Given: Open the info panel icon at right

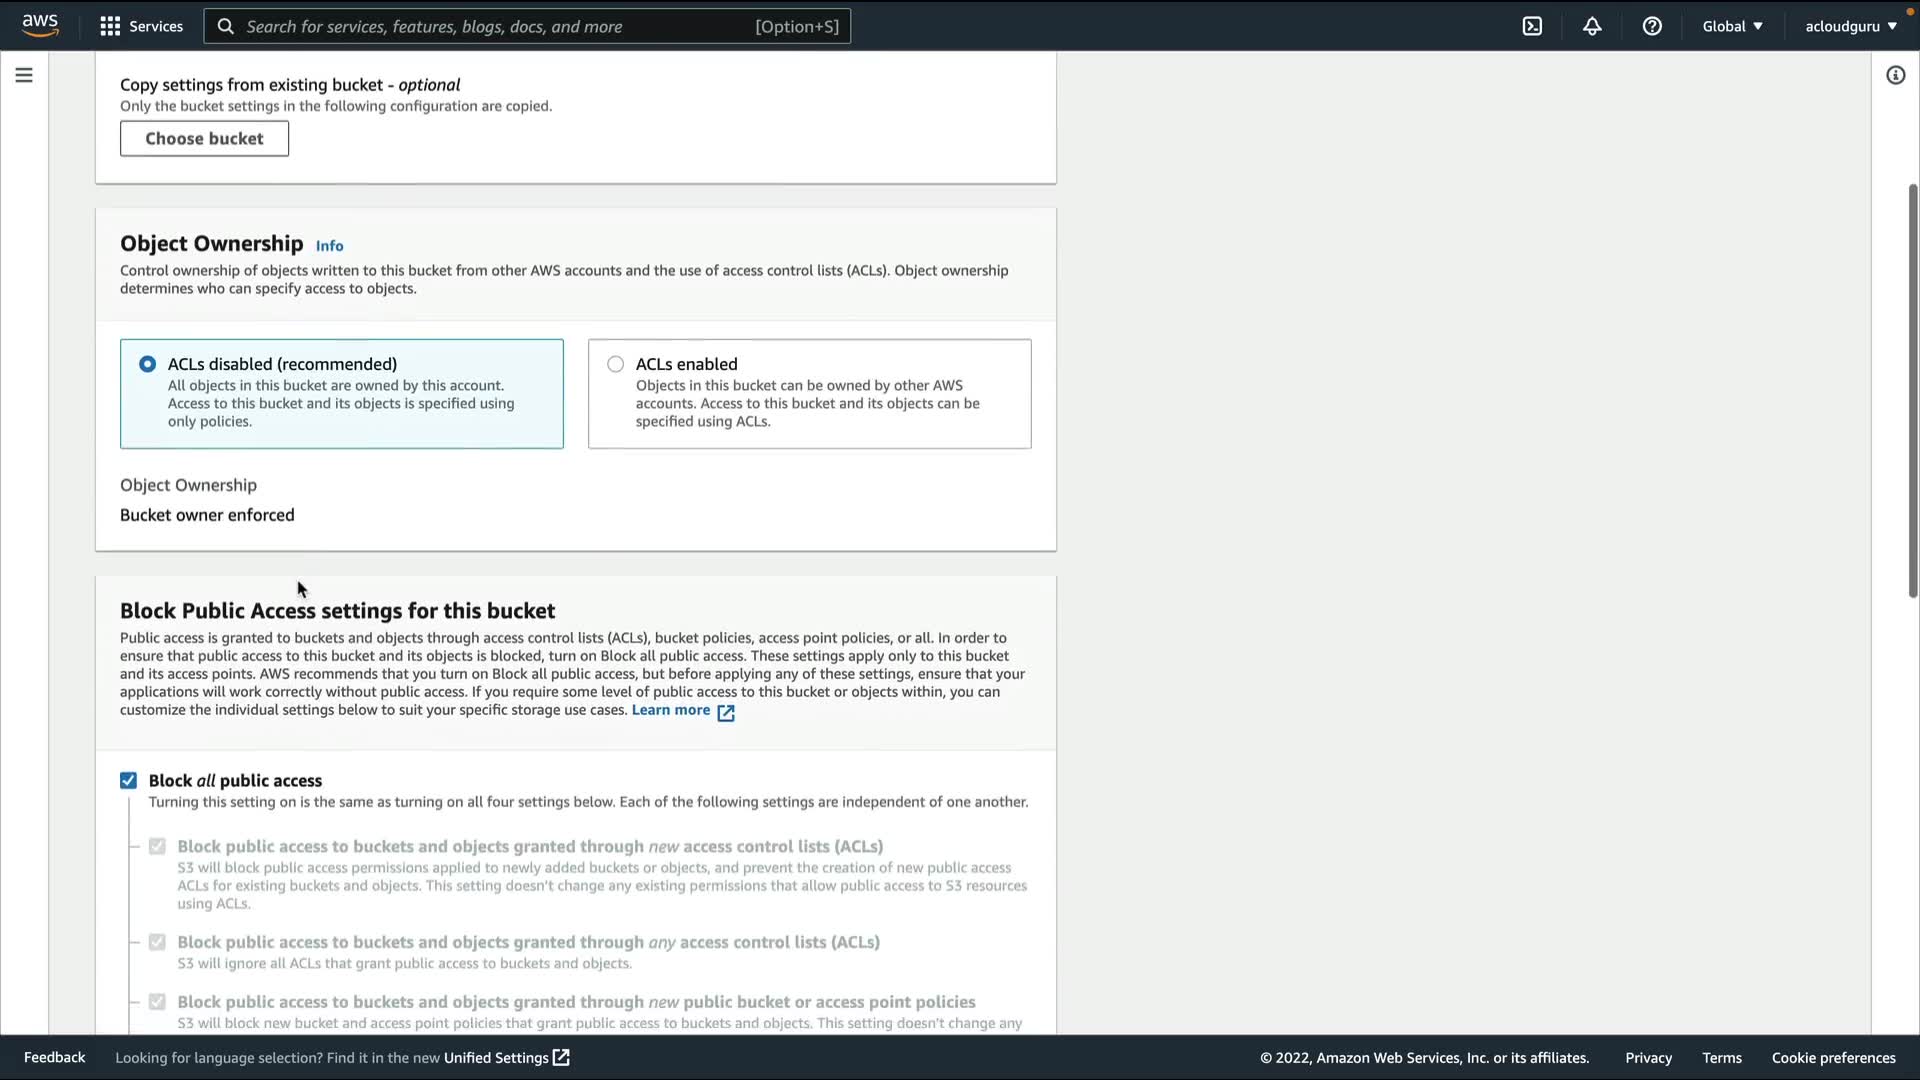Looking at the screenshot, I should pos(1895,75).
